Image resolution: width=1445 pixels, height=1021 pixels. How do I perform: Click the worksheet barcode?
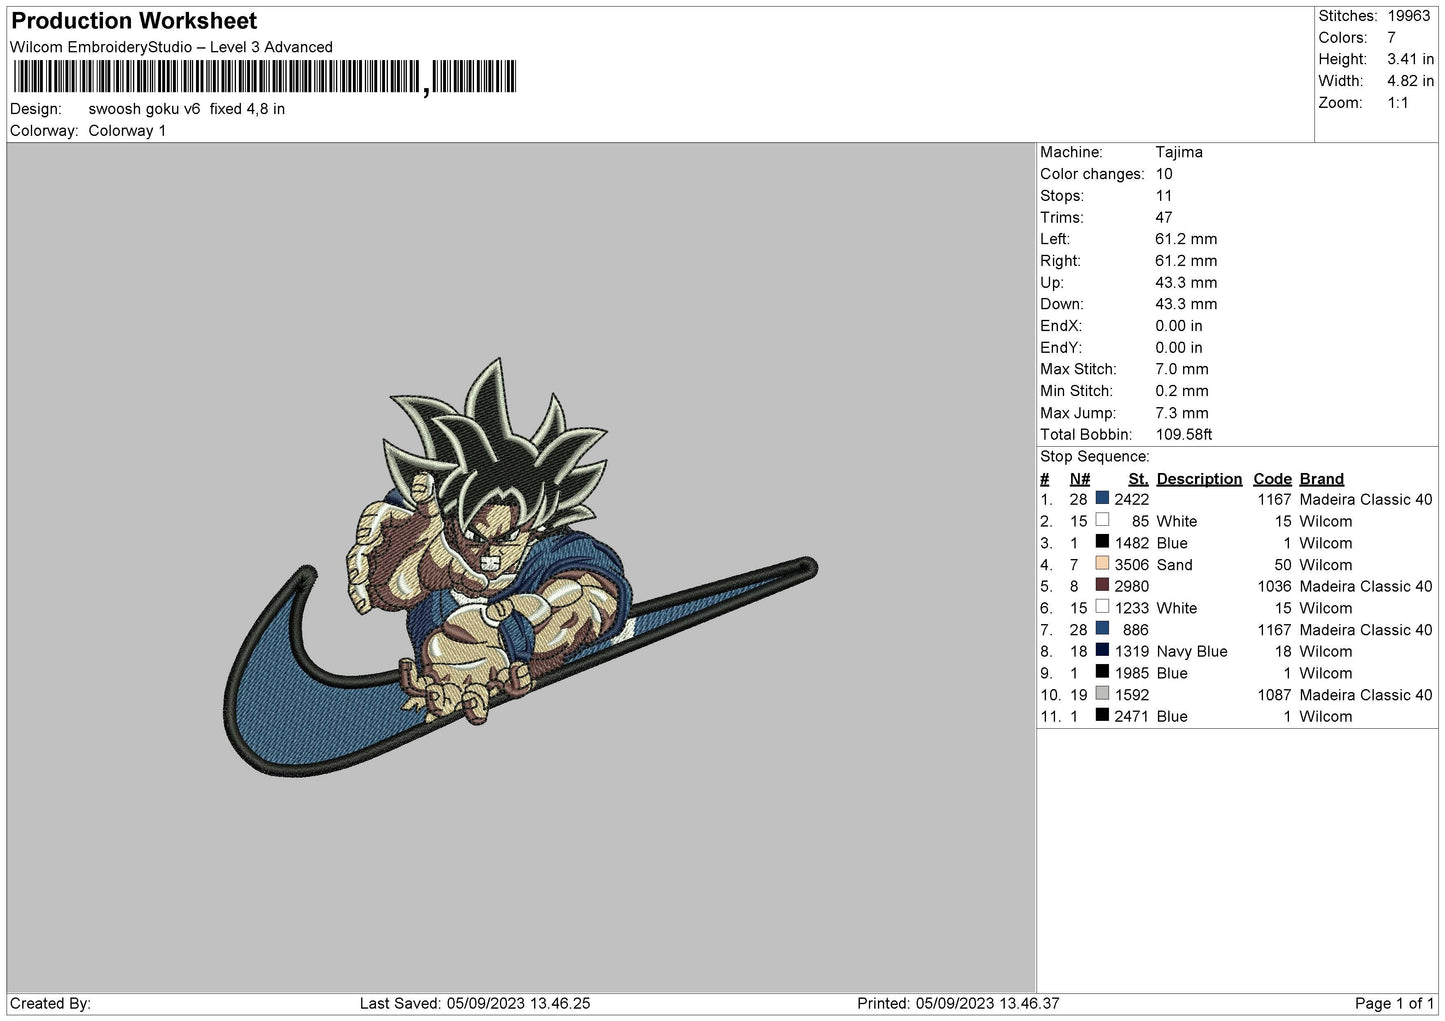pos(265,77)
